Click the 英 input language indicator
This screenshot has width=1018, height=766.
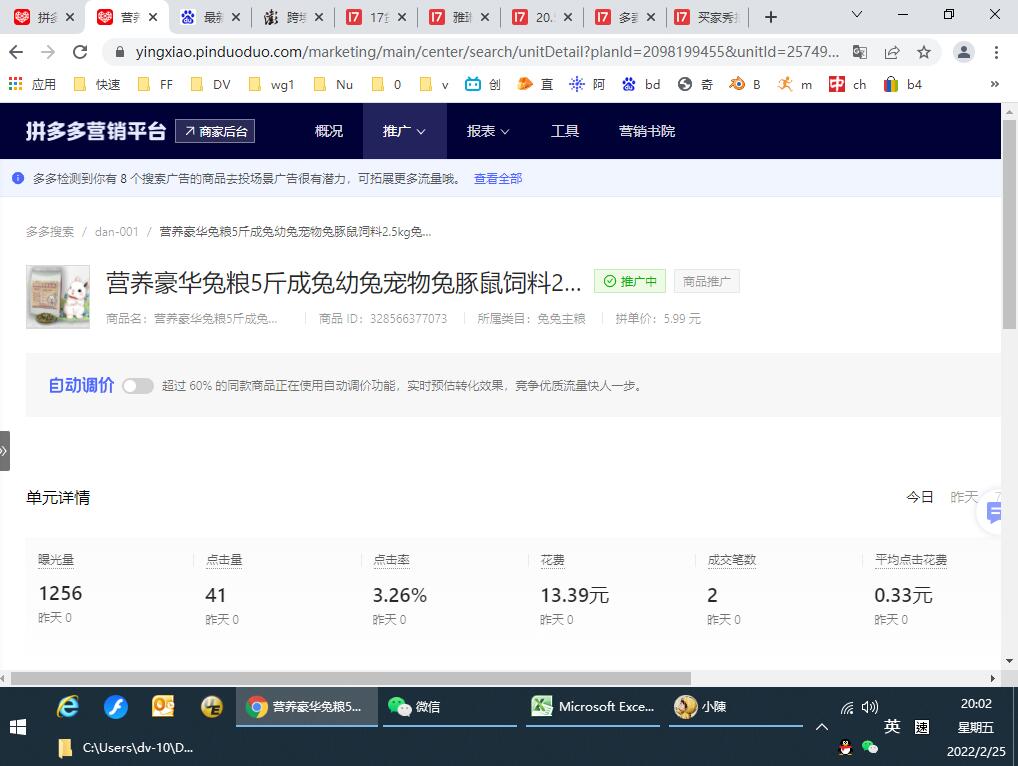(891, 726)
